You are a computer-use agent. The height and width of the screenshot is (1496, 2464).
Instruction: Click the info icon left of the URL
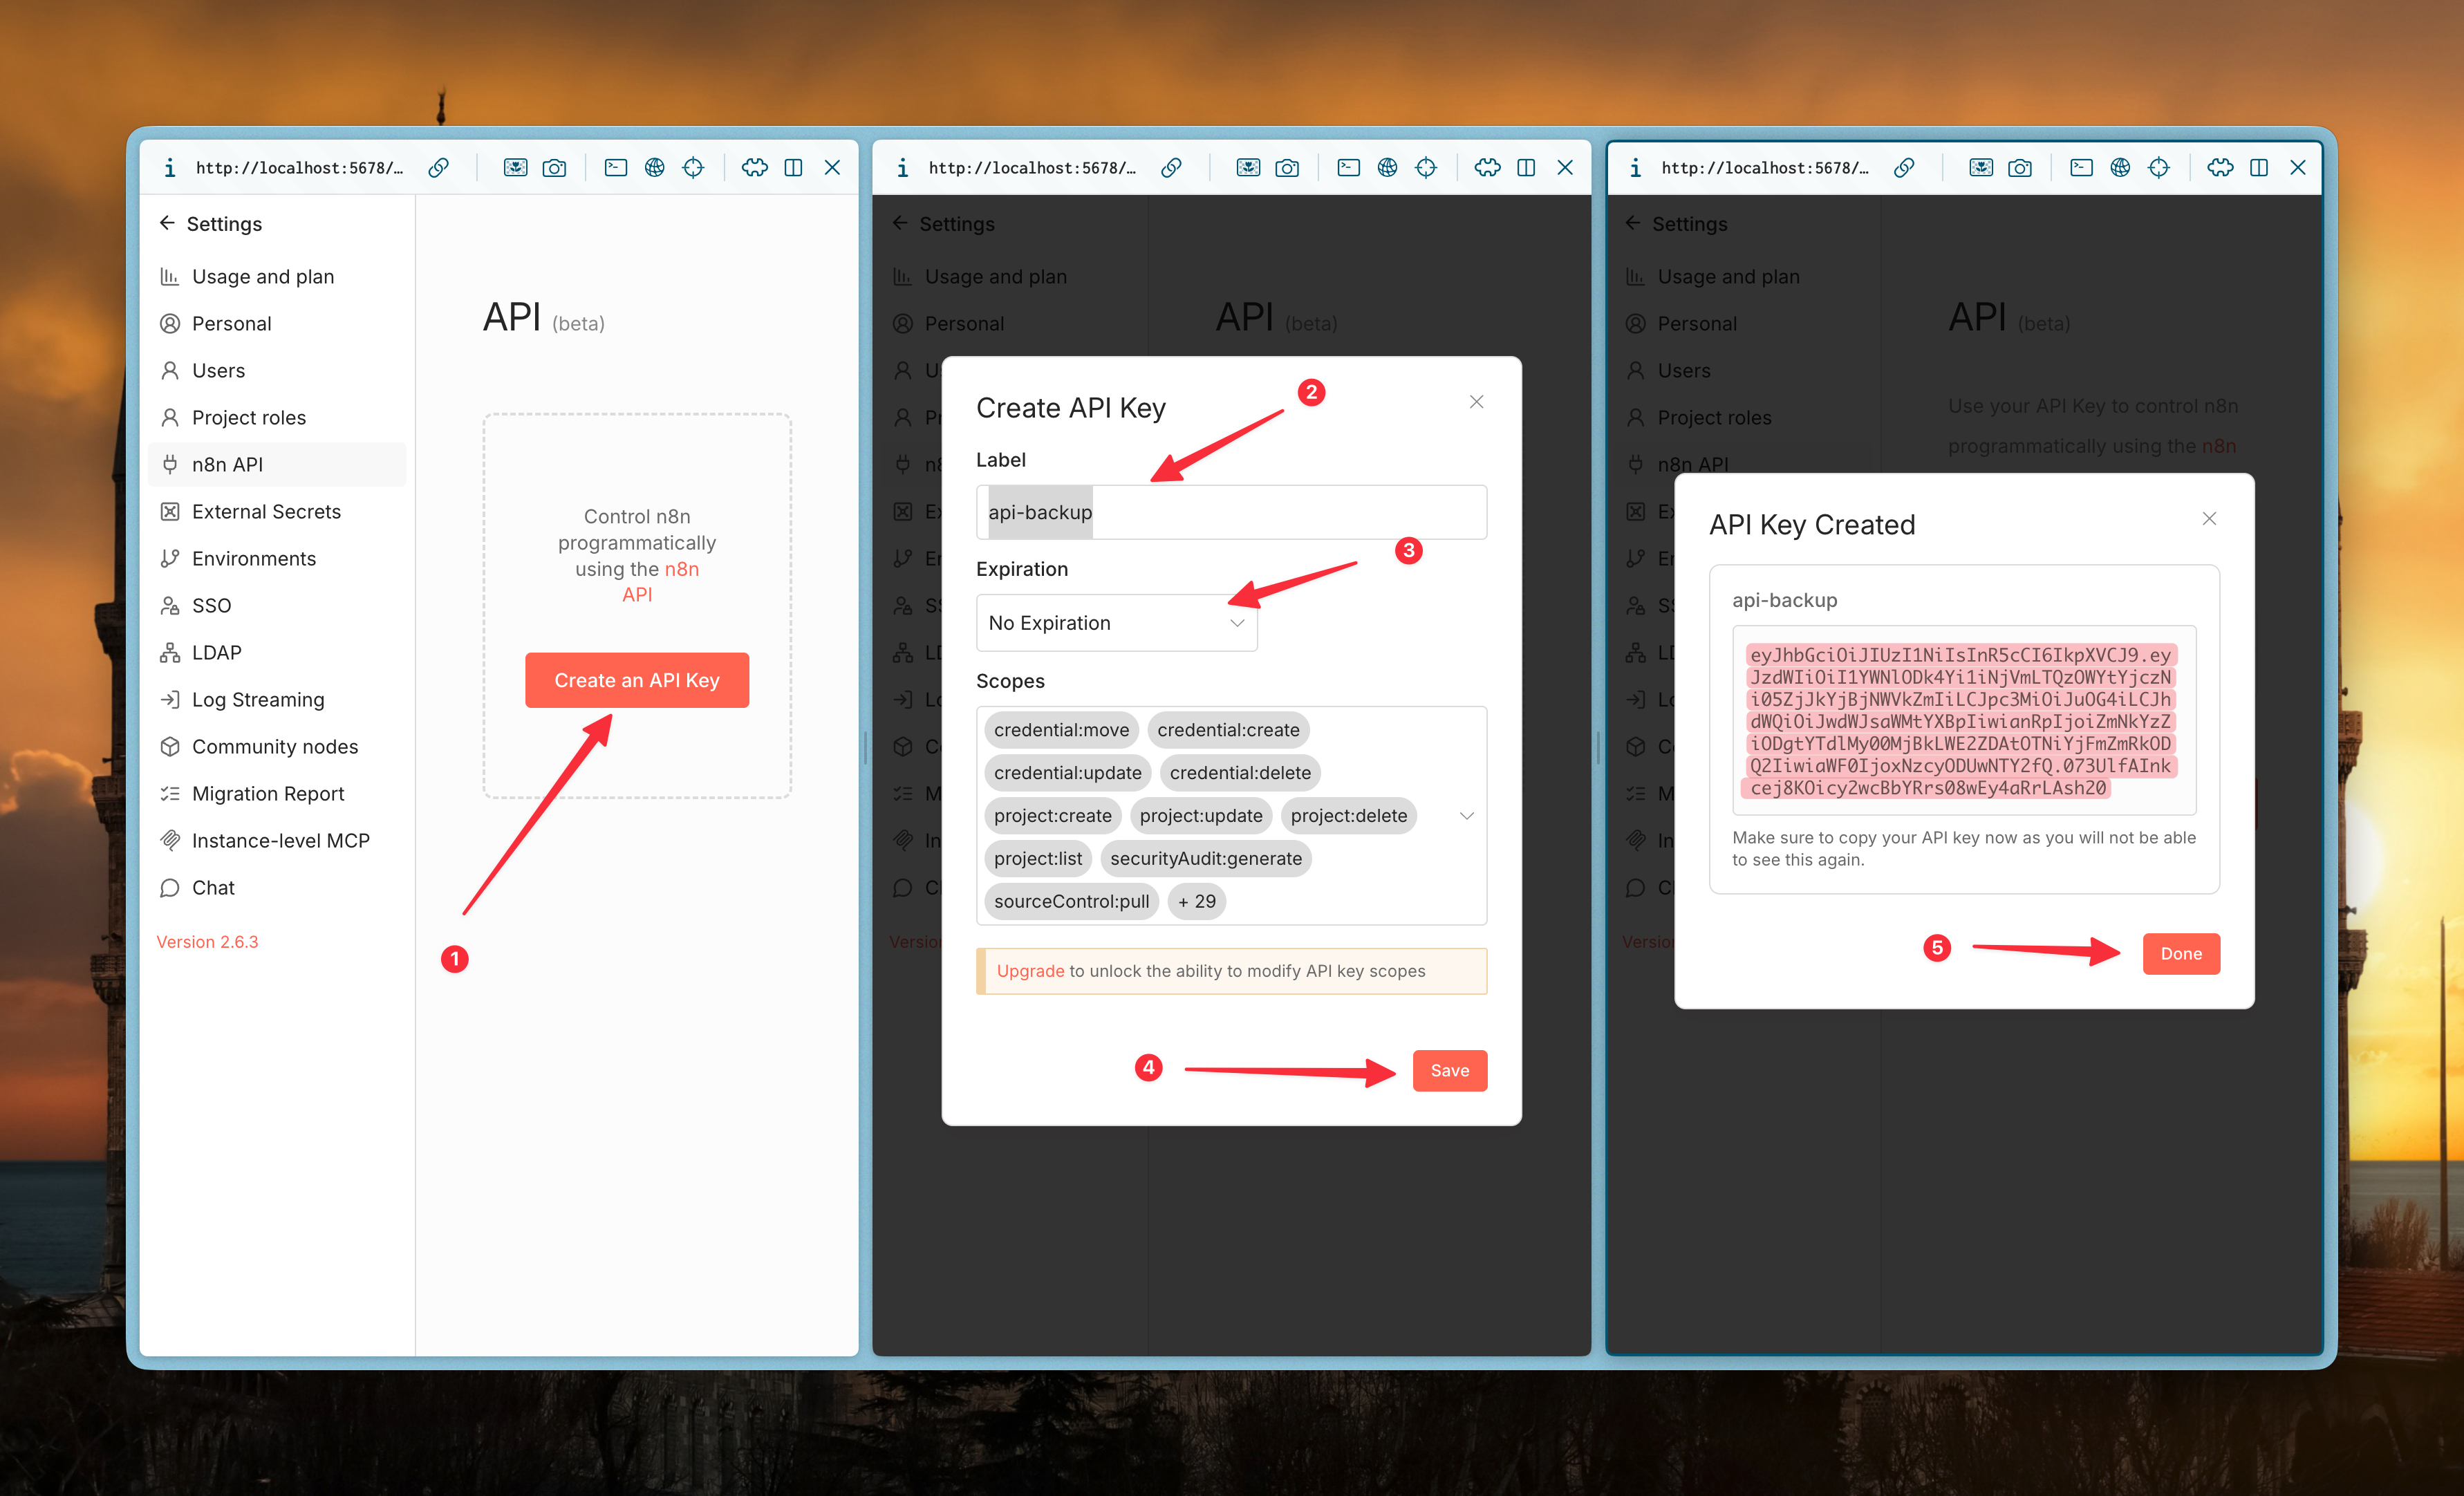pos(170,167)
